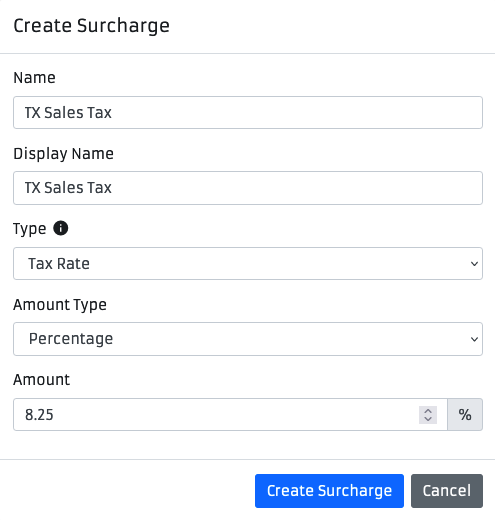This screenshot has height=520, width=495.
Task: Cancel the surcharge dialog
Action: click(x=447, y=491)
